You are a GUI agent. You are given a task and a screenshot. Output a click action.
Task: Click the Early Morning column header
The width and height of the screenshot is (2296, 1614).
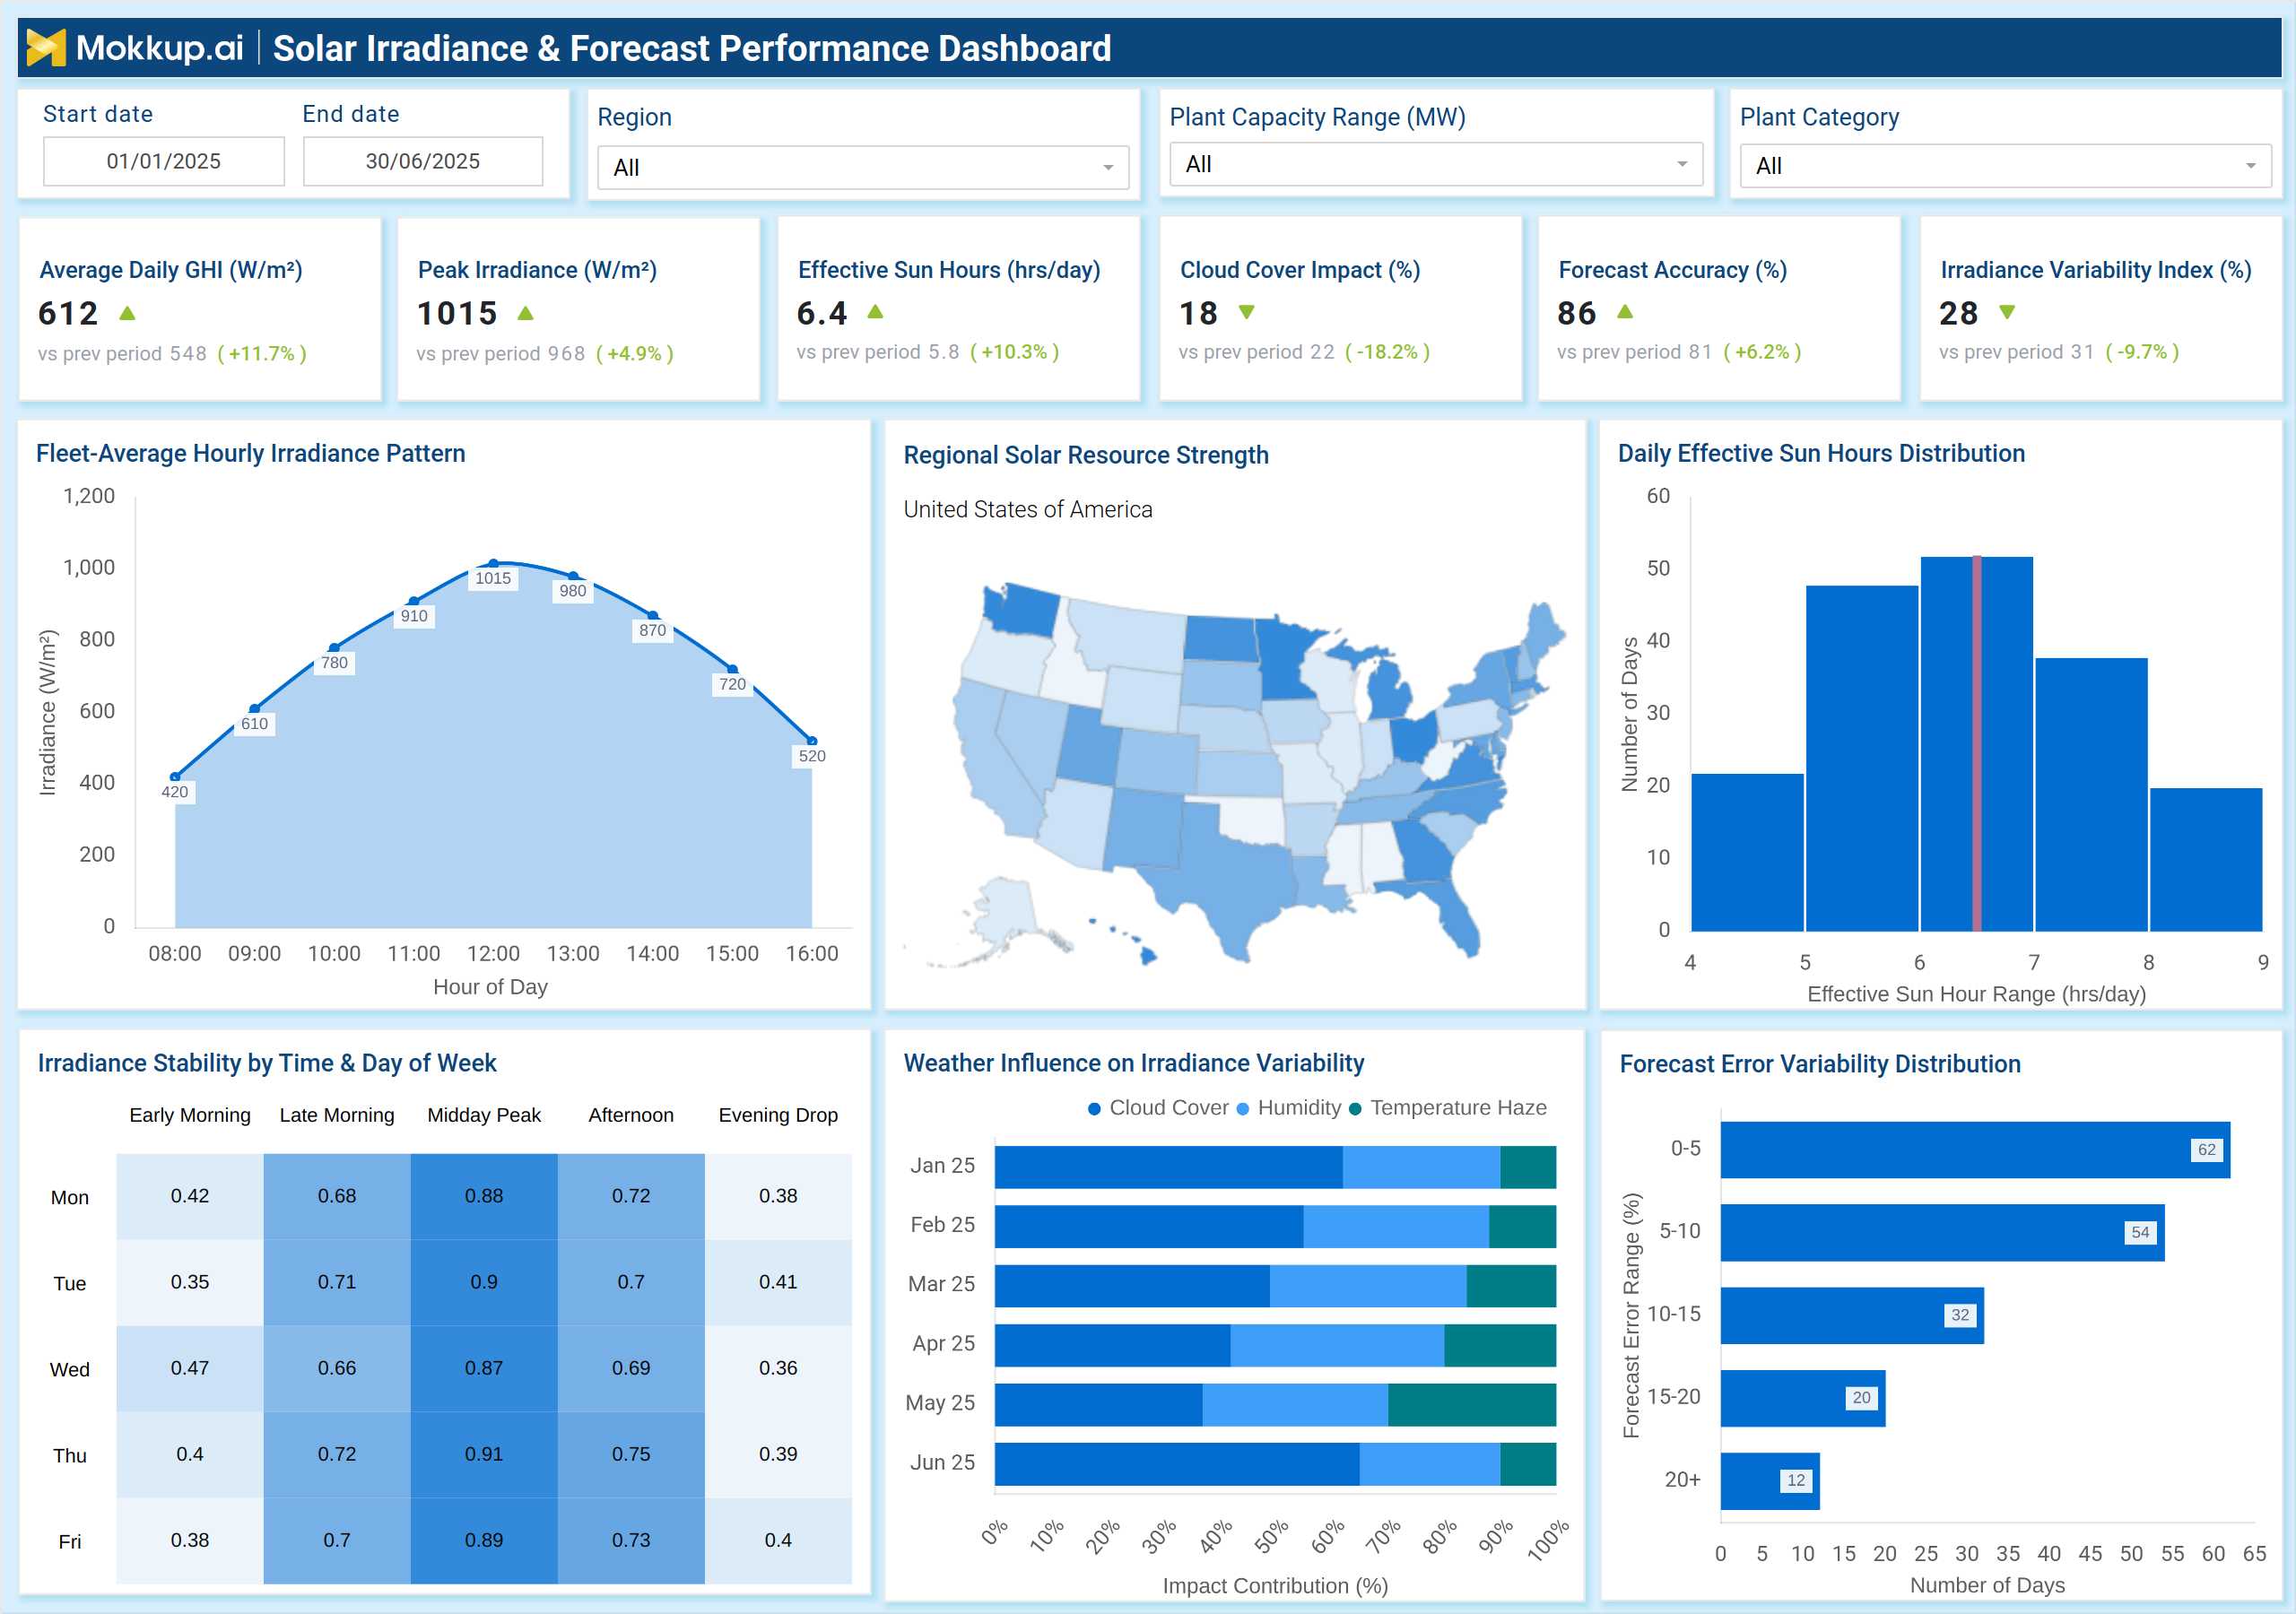point(190,1115)
